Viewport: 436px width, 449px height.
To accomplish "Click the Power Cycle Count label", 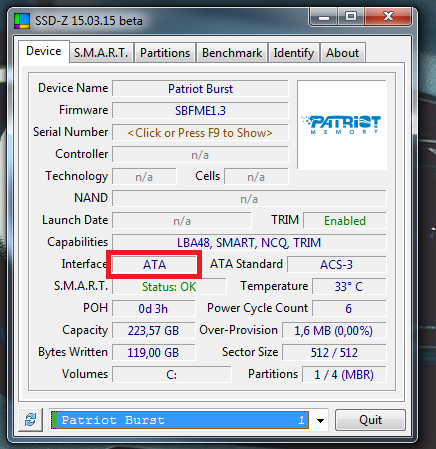I will click(257, 308).
